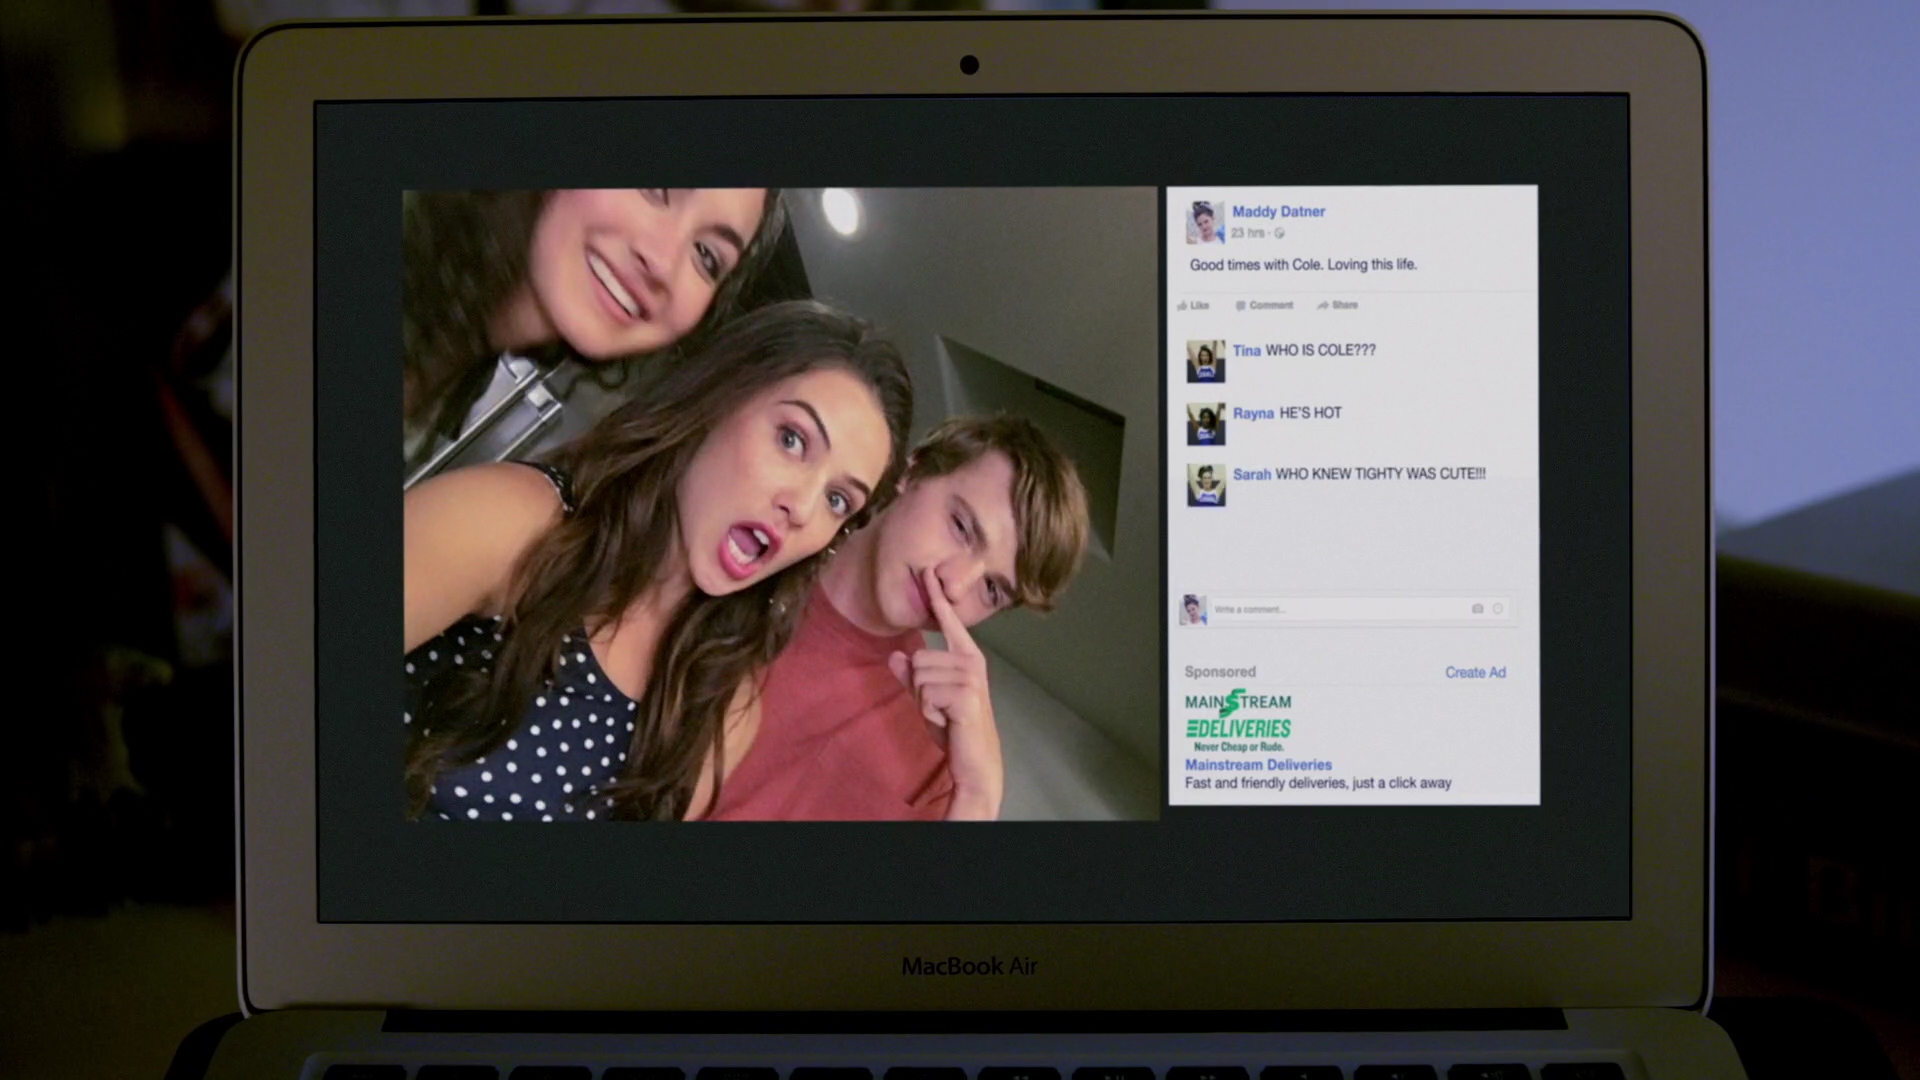Open Maddy Datner's profile picture
1920x1080 pixels.
1205,222
